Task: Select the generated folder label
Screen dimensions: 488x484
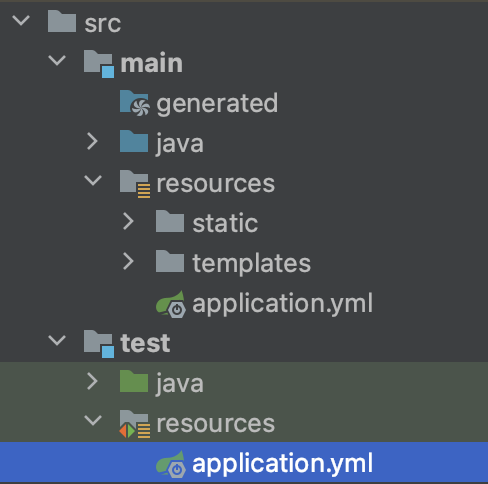Action: coord(217,104)
